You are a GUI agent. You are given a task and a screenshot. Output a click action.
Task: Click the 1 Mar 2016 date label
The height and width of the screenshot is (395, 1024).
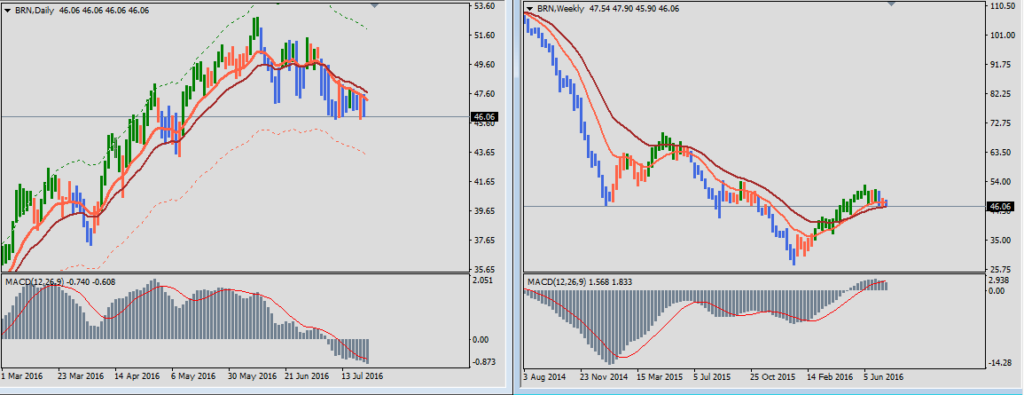tap(23, 377)
